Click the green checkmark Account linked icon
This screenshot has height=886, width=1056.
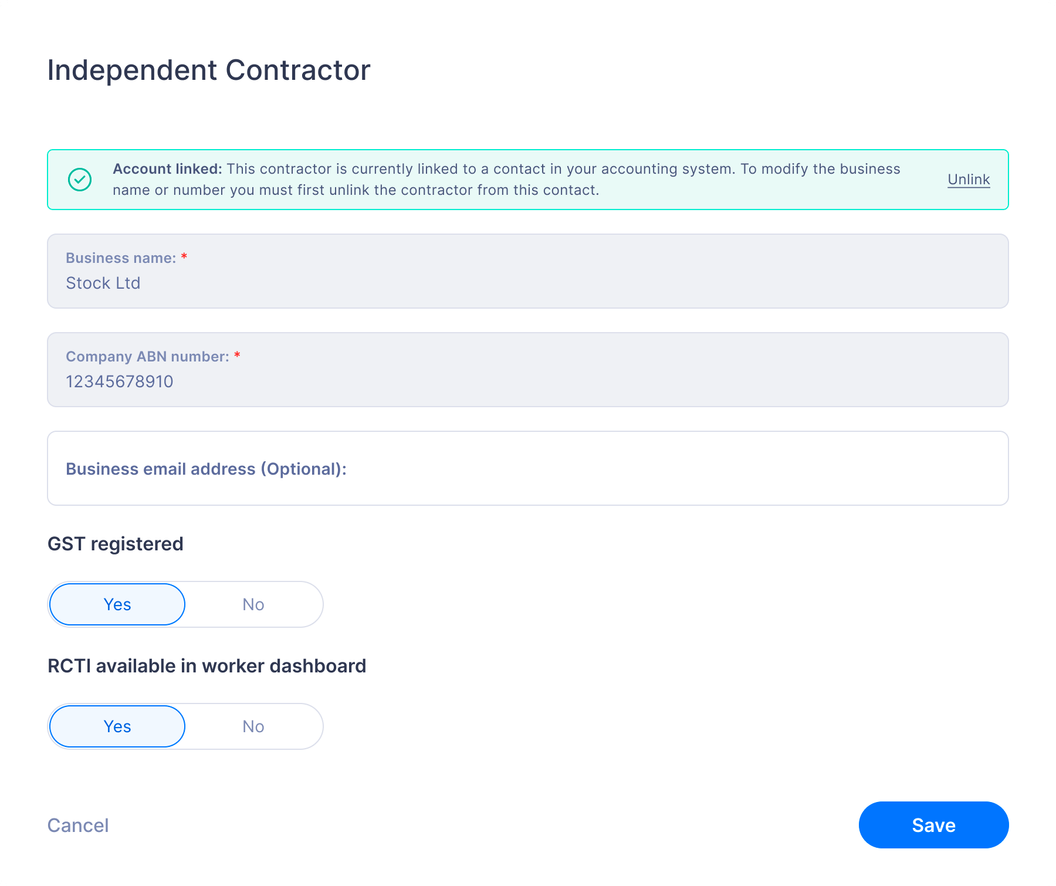79,180
